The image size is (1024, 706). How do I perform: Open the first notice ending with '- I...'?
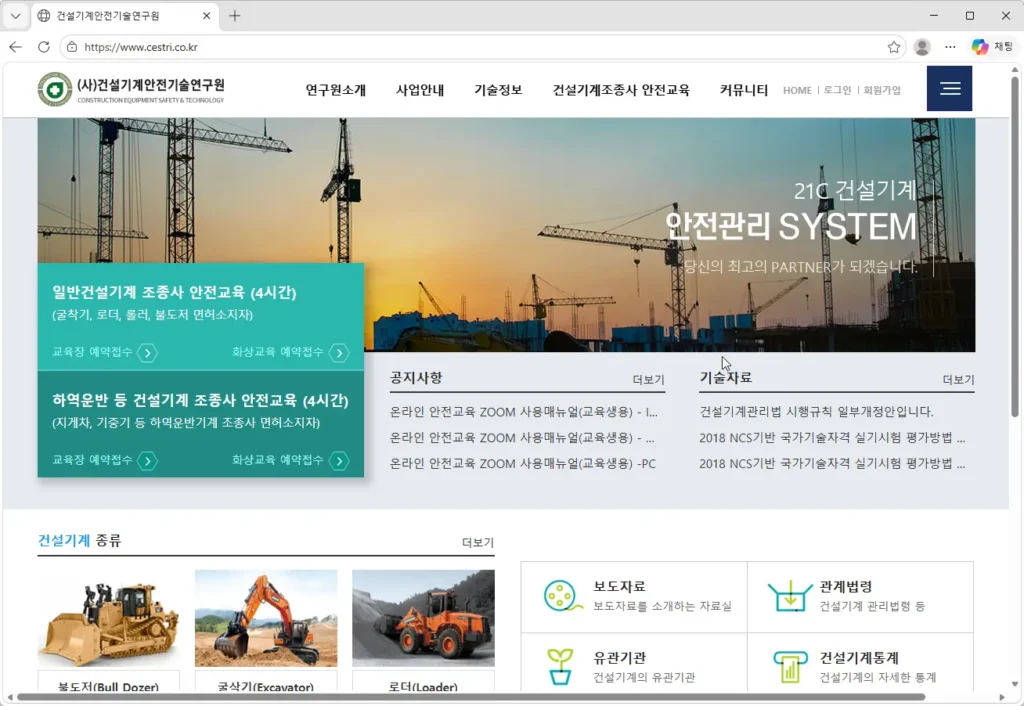click(524, 412)
